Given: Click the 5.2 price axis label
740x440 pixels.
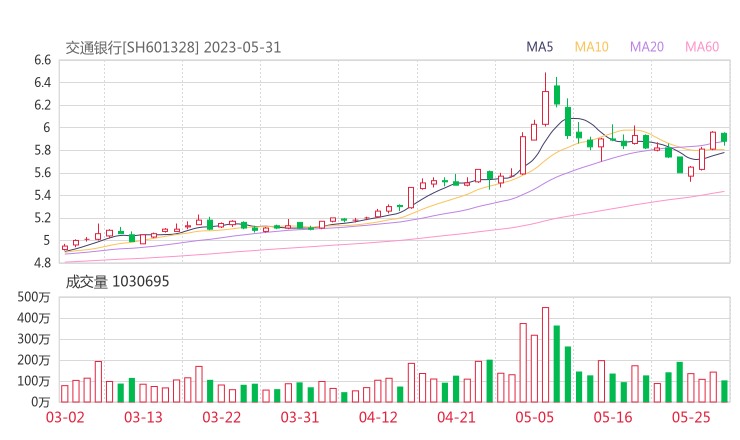Looking at the screenshot, I should coord(42,218).
